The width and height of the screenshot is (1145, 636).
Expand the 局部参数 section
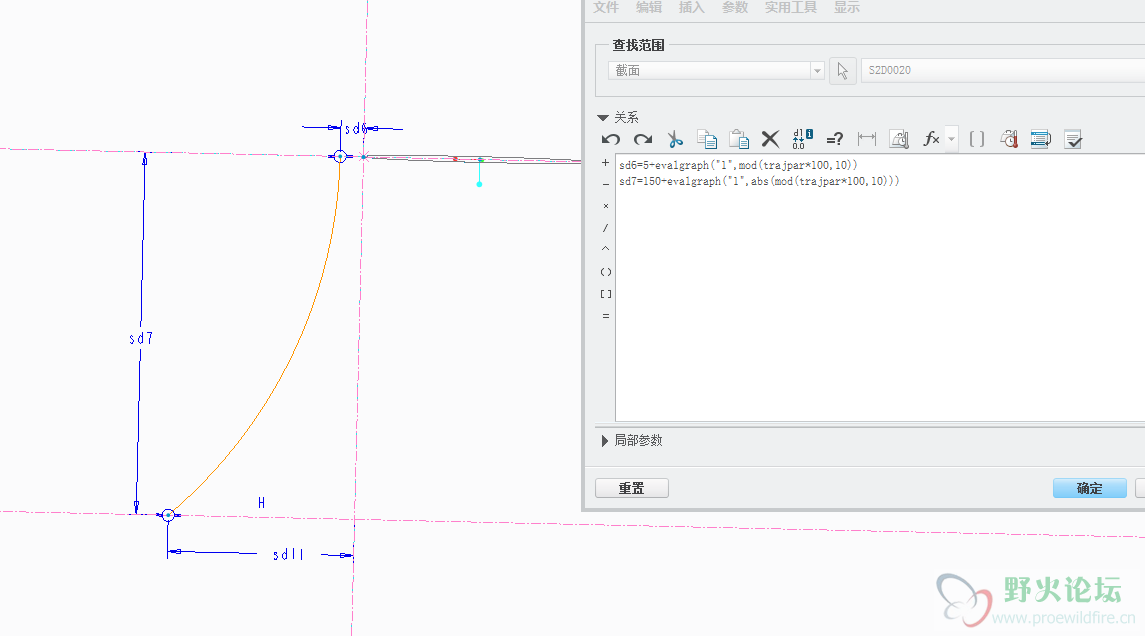[605, 440]
